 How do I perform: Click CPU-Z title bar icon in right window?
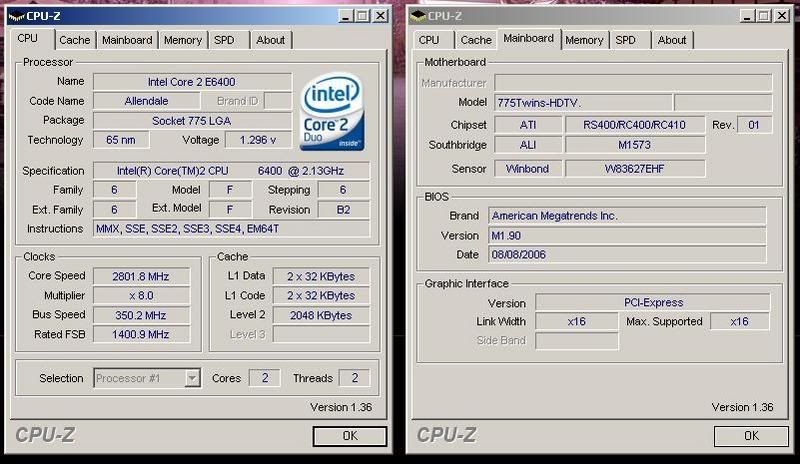(418, 16)
